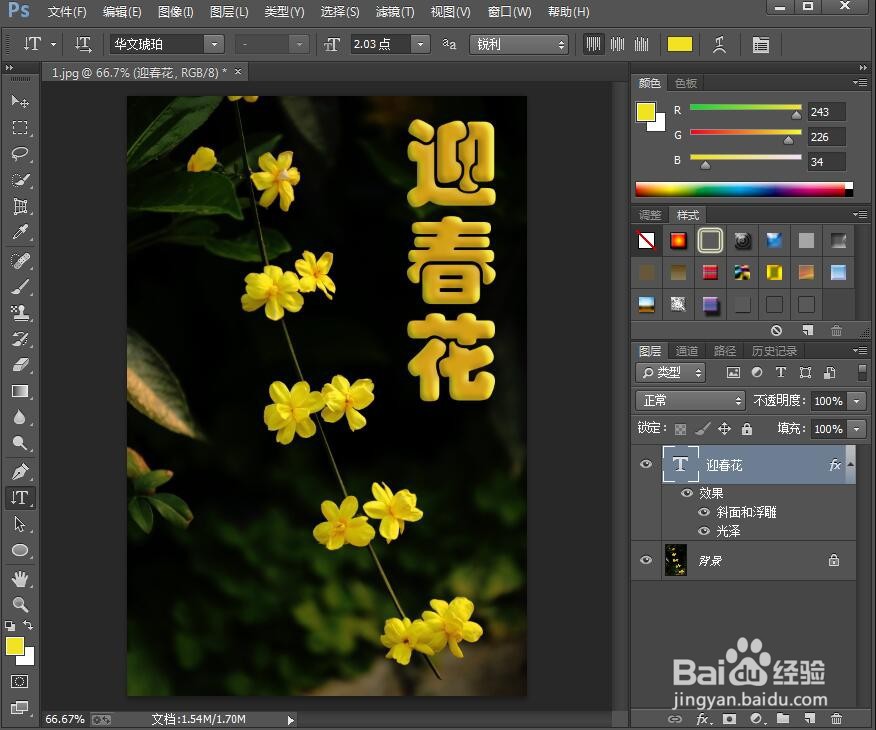Open font size dropdown 2.03 点

(x=420, y=44)
